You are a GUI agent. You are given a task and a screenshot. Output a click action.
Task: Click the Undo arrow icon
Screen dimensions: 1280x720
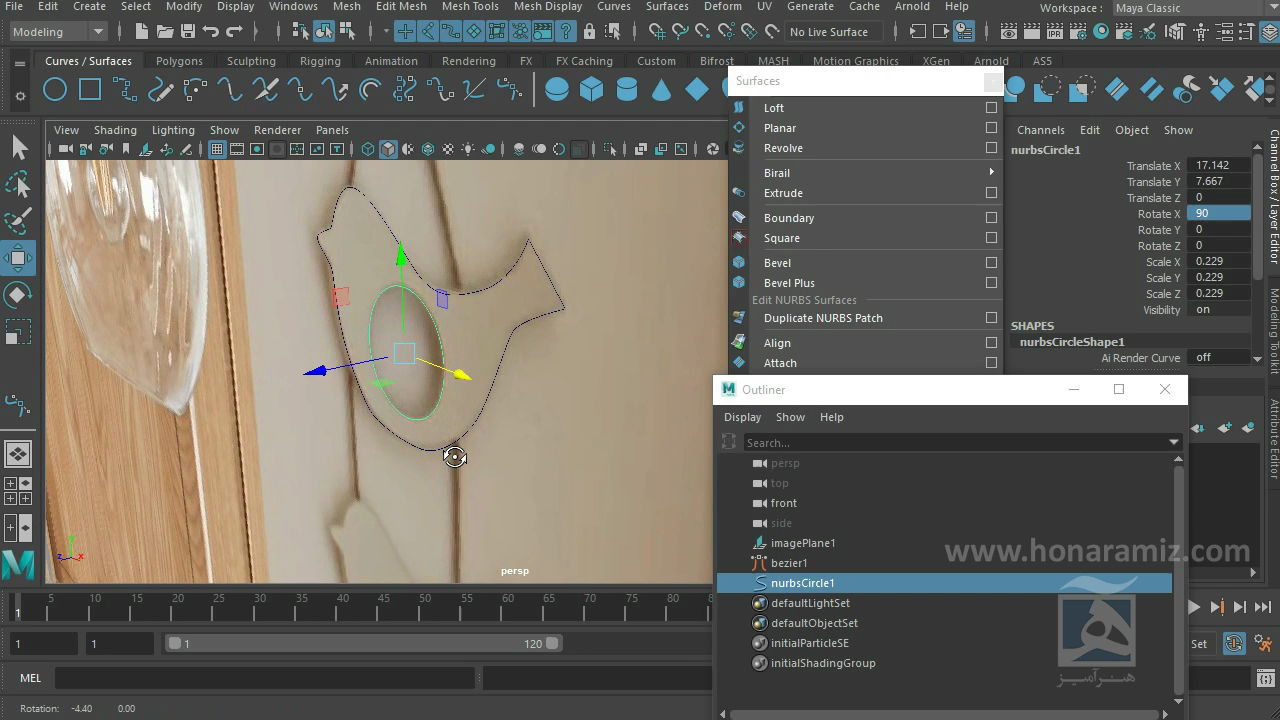tap(210, 31)
